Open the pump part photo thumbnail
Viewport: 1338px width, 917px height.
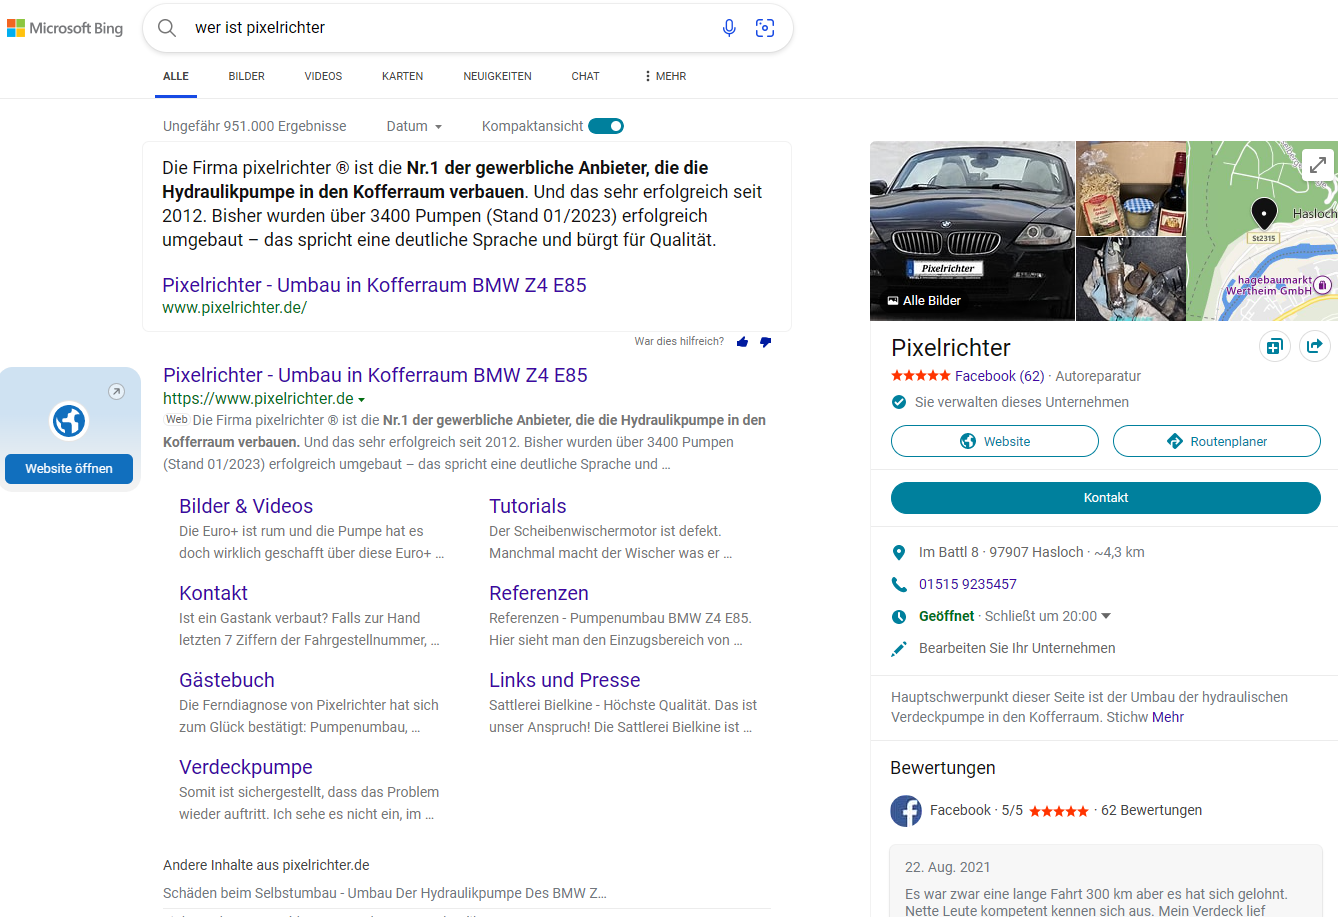1131,279
